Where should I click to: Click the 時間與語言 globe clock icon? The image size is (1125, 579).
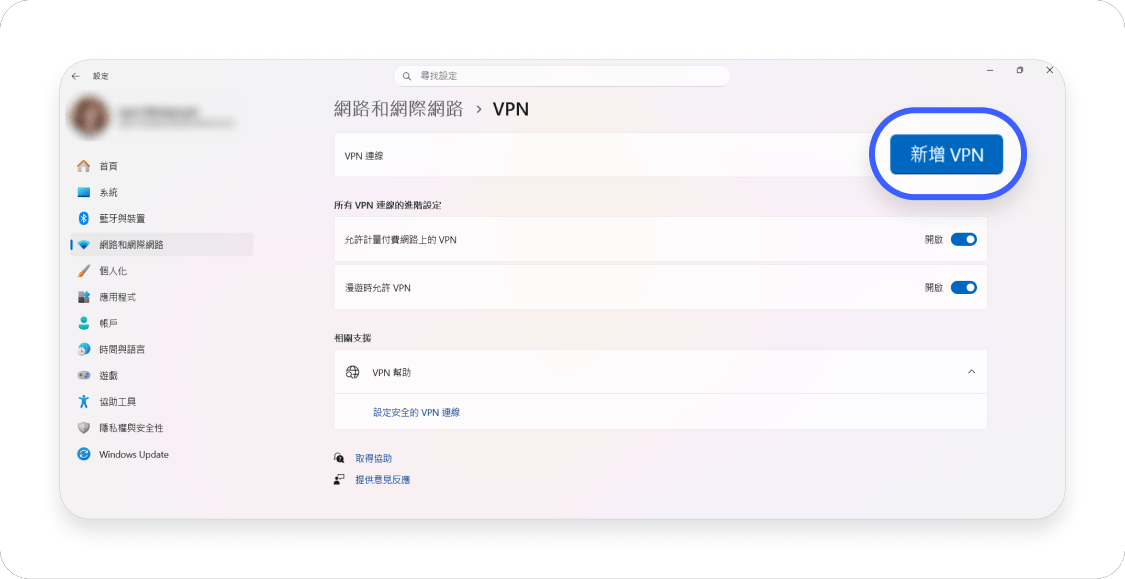point(84,349)
